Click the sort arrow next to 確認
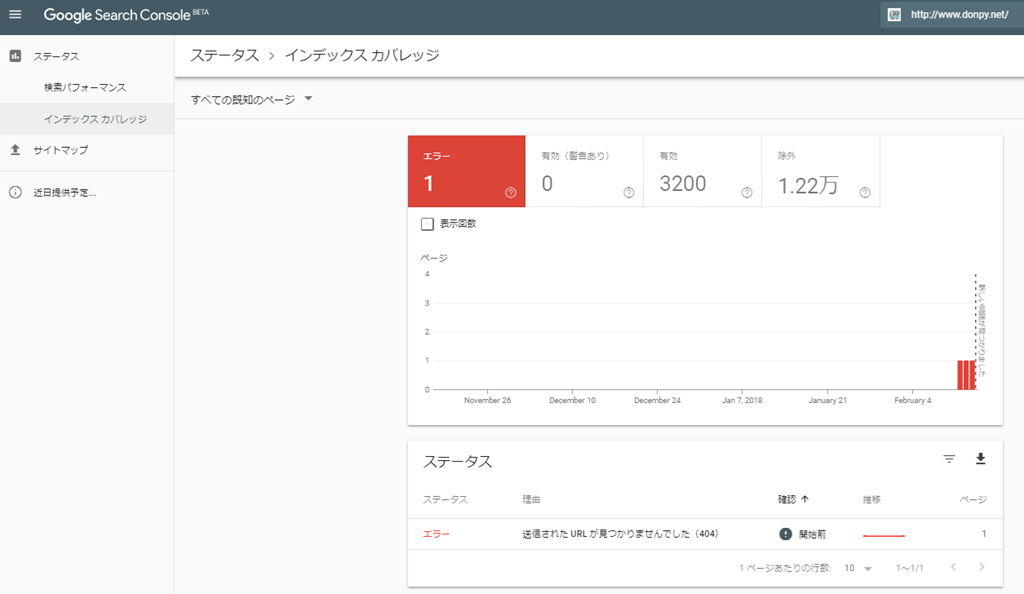 point(805,499)
